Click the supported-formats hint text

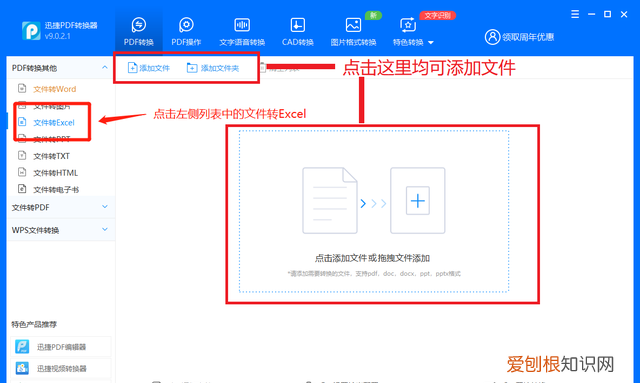pos(374,274)
